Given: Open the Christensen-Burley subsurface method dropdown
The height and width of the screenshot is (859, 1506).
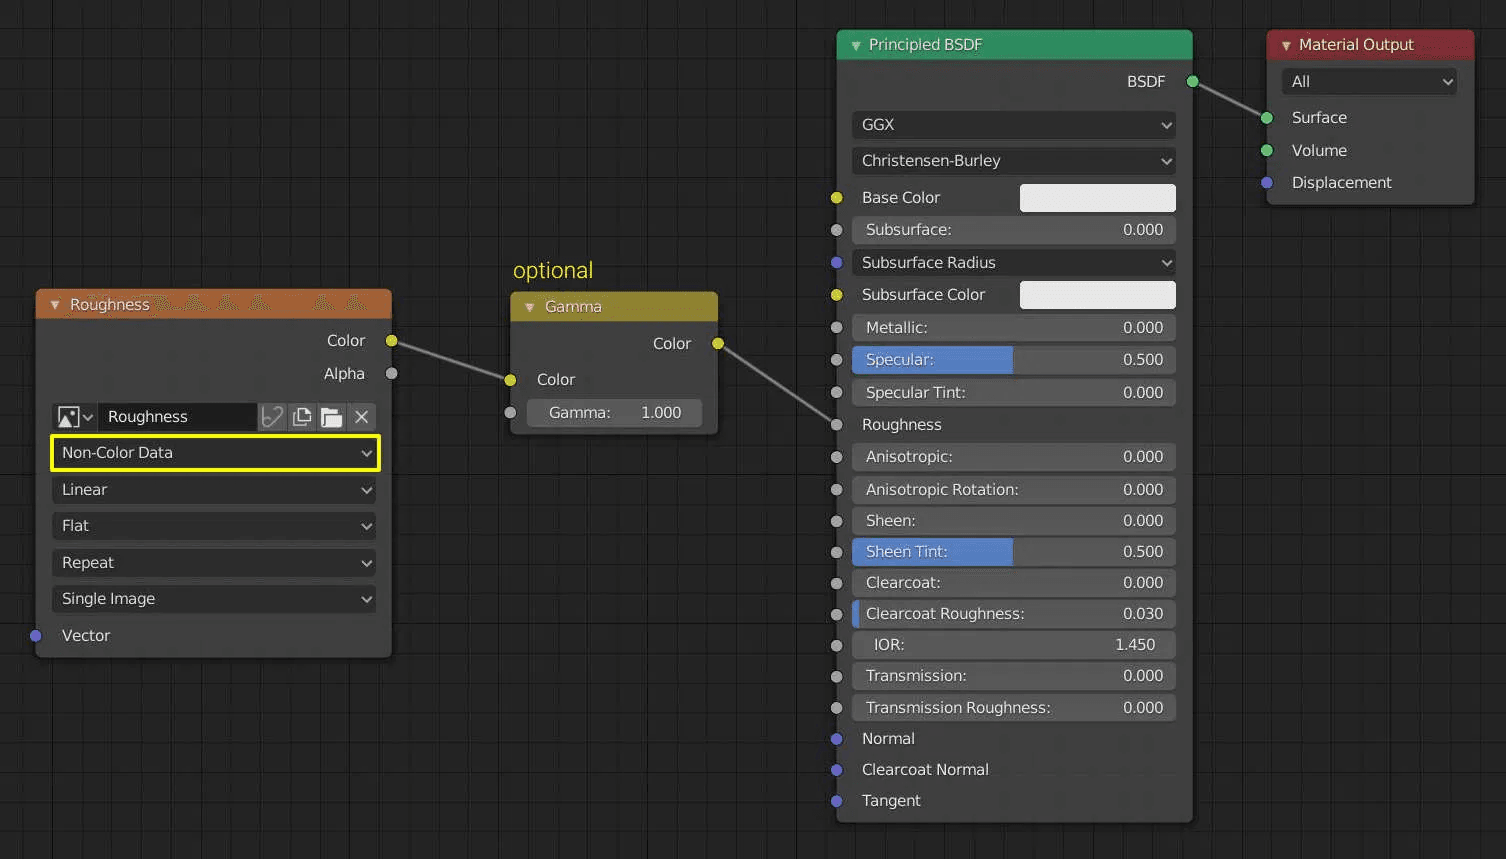Looking at the screenshot, I should coord(1012,161).
